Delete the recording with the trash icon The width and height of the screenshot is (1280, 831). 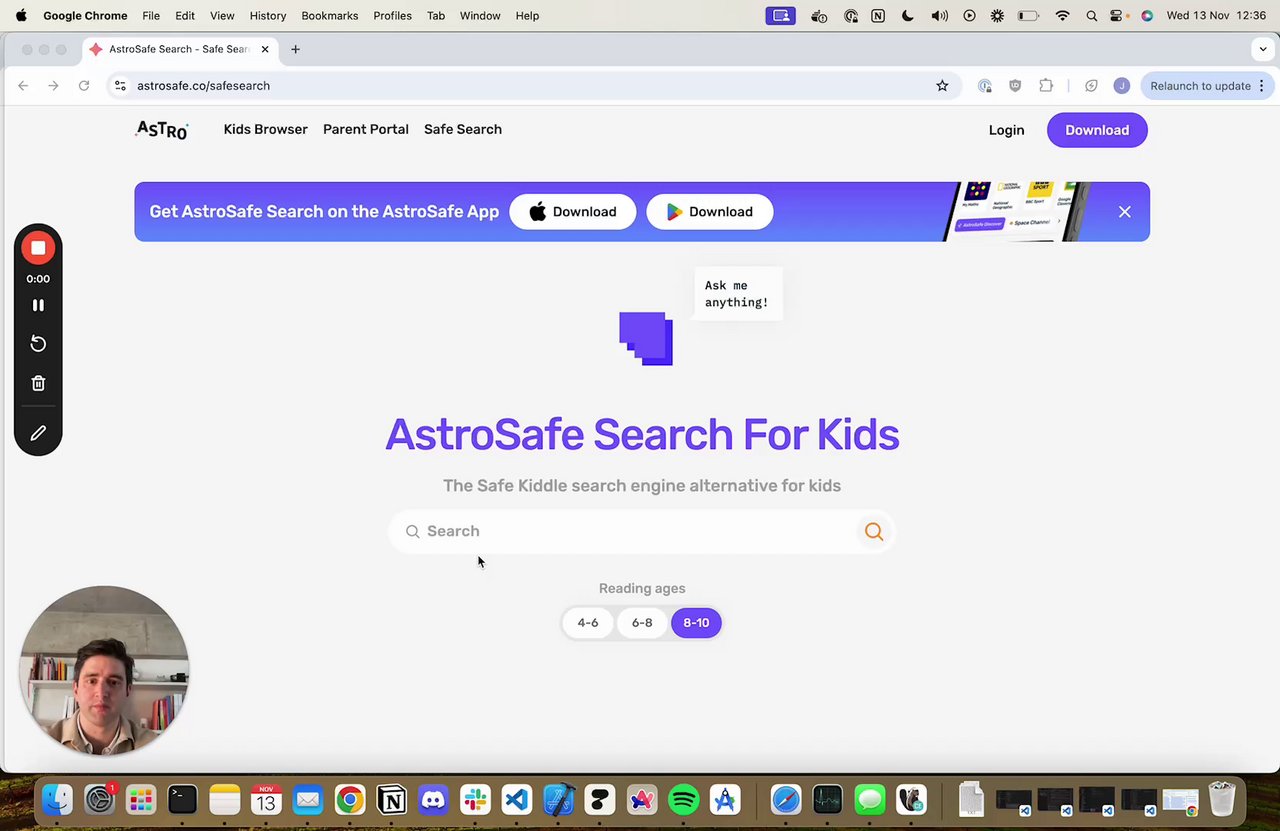pos(38,383)
